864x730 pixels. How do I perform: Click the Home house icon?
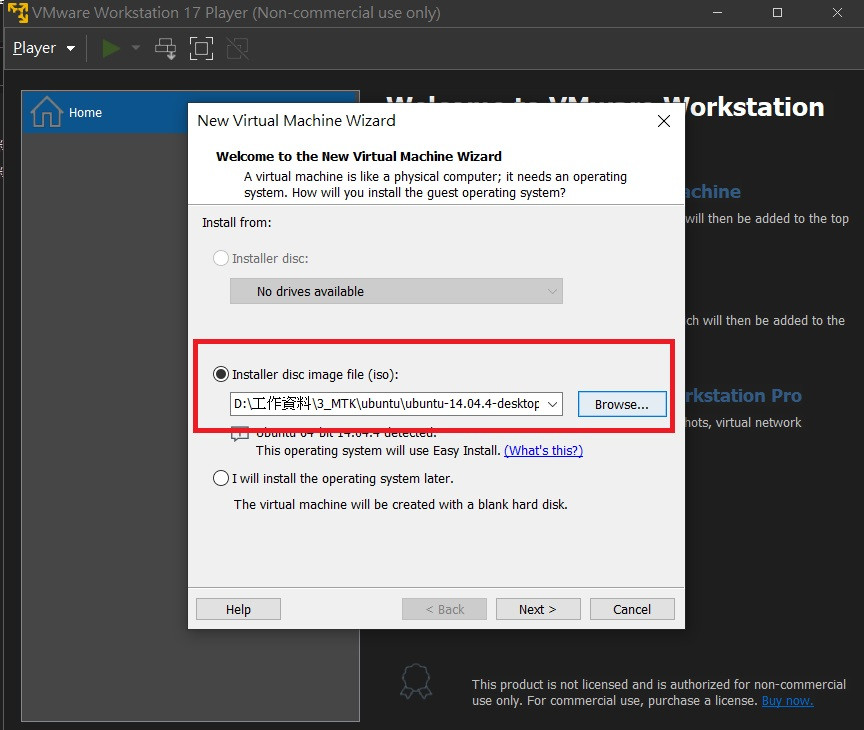[46, 112]
